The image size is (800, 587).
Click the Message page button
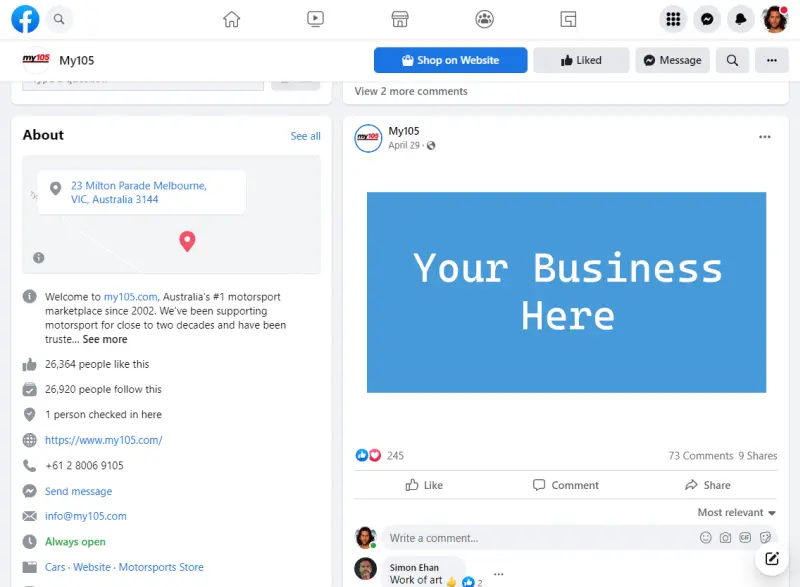coord(672,60)
